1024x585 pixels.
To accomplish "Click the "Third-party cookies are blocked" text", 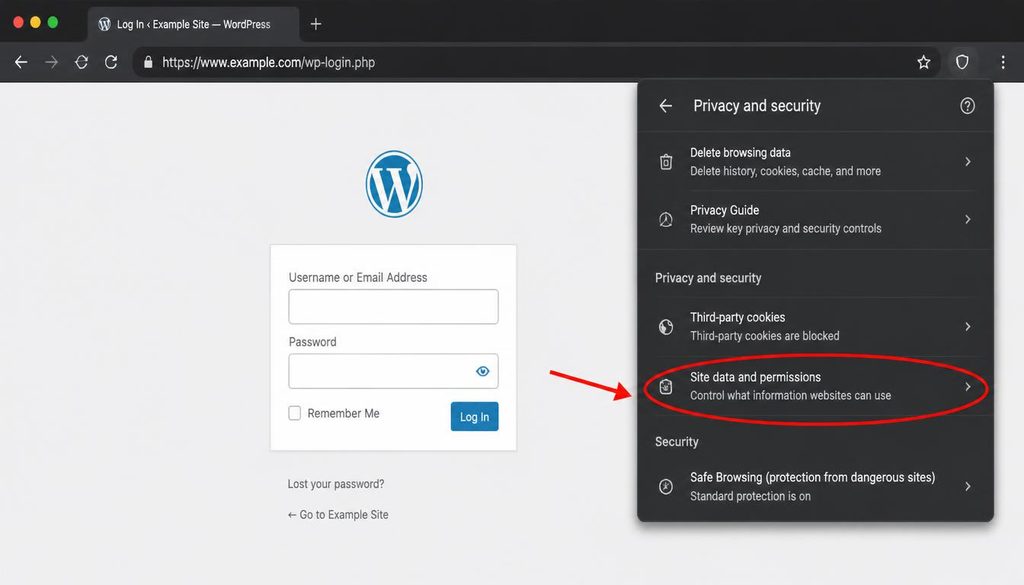I will click(x=765, y=336).
